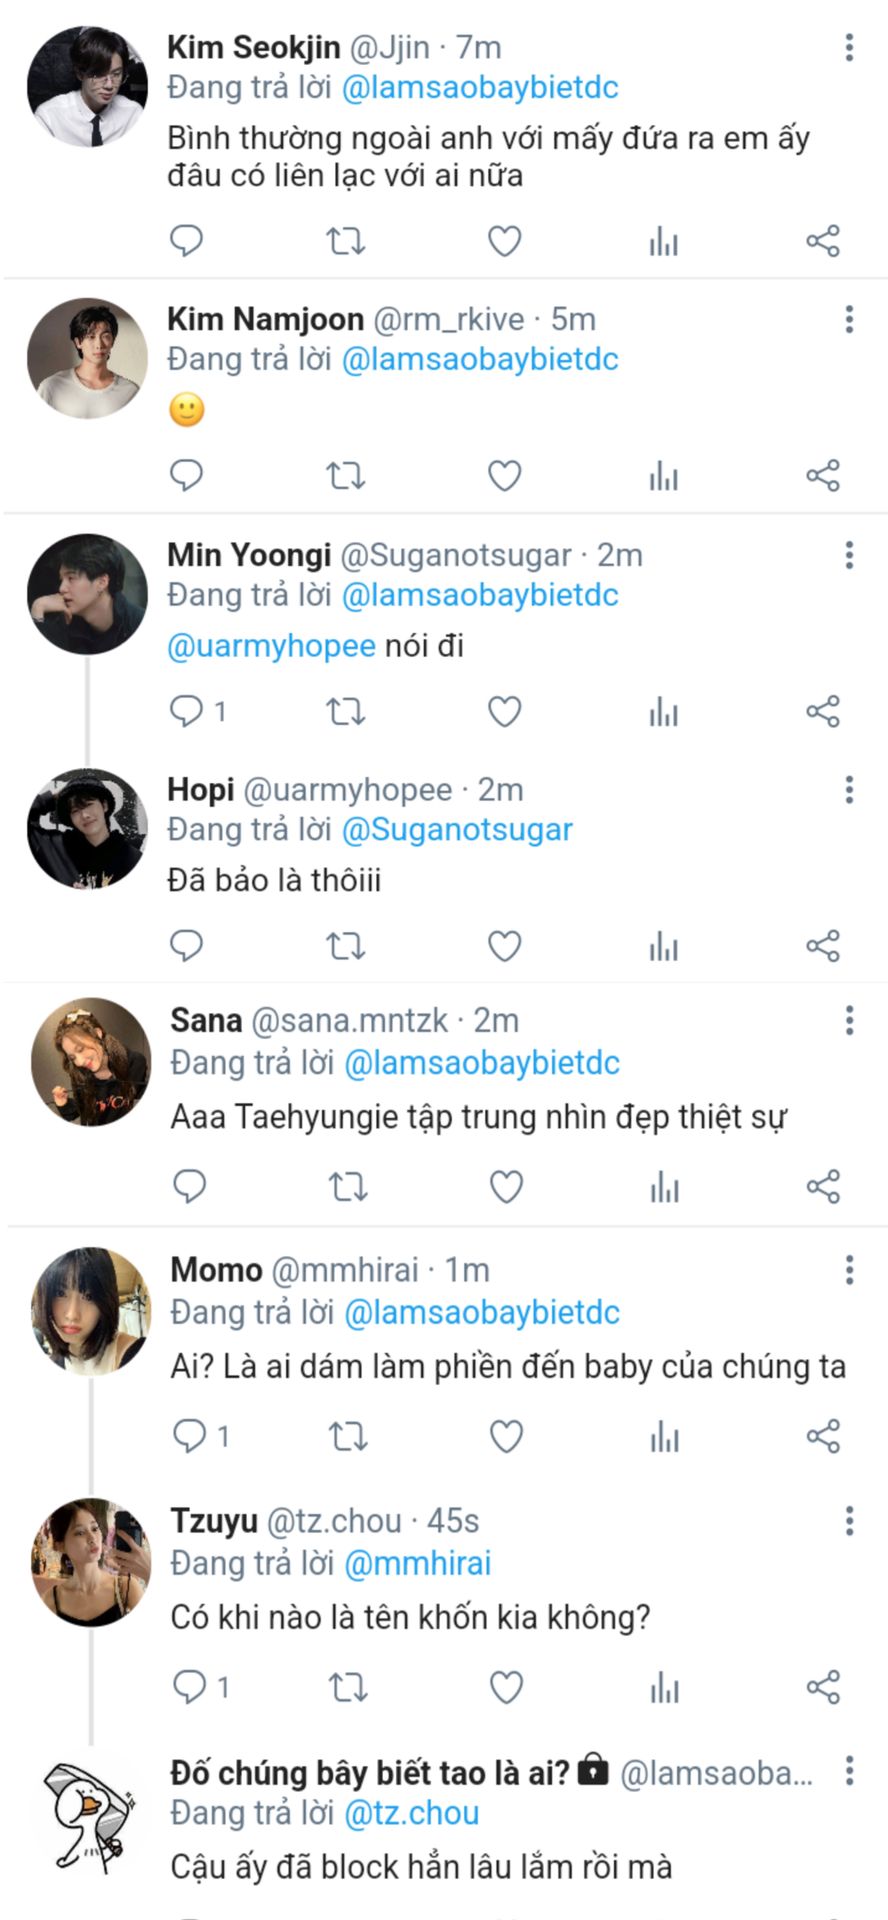Open @Suganotsugar link in Hopi's reply
888x1920 pixels.
(x=457, y=830)
